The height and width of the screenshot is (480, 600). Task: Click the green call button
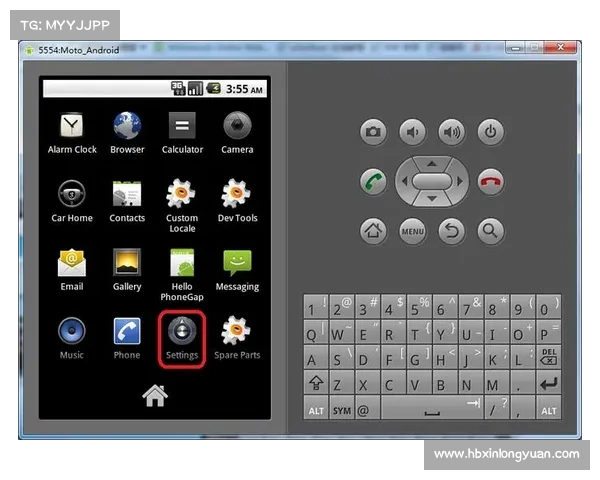coord(373,182)
